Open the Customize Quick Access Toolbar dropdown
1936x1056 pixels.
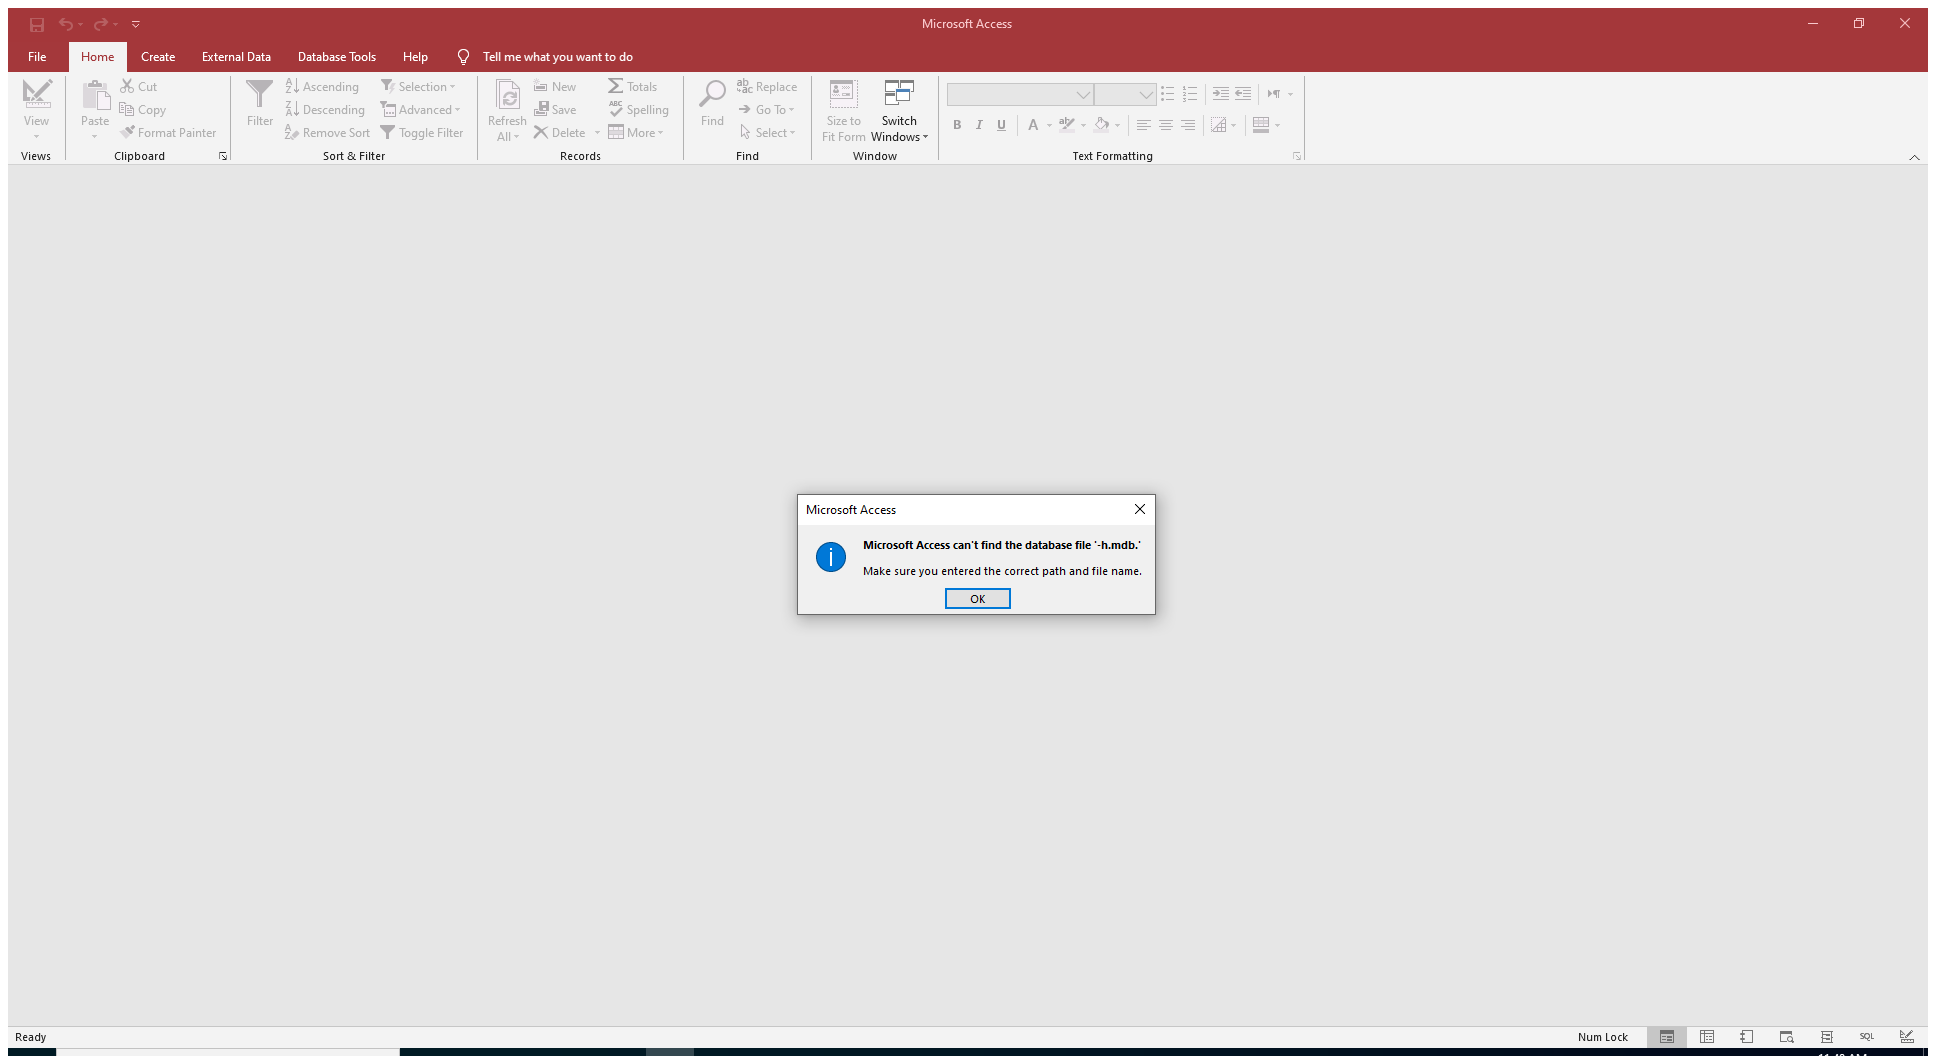tap(136, 24)
